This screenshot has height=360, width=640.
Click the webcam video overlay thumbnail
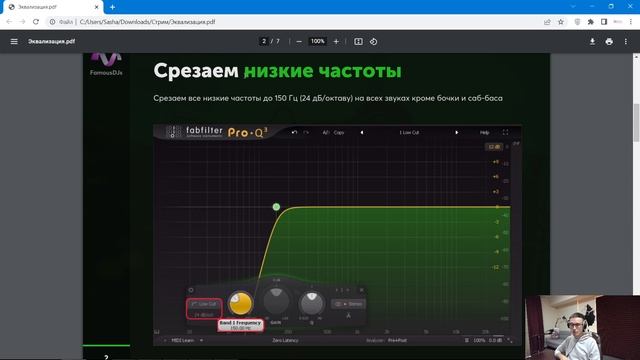[x=582, y=327]
